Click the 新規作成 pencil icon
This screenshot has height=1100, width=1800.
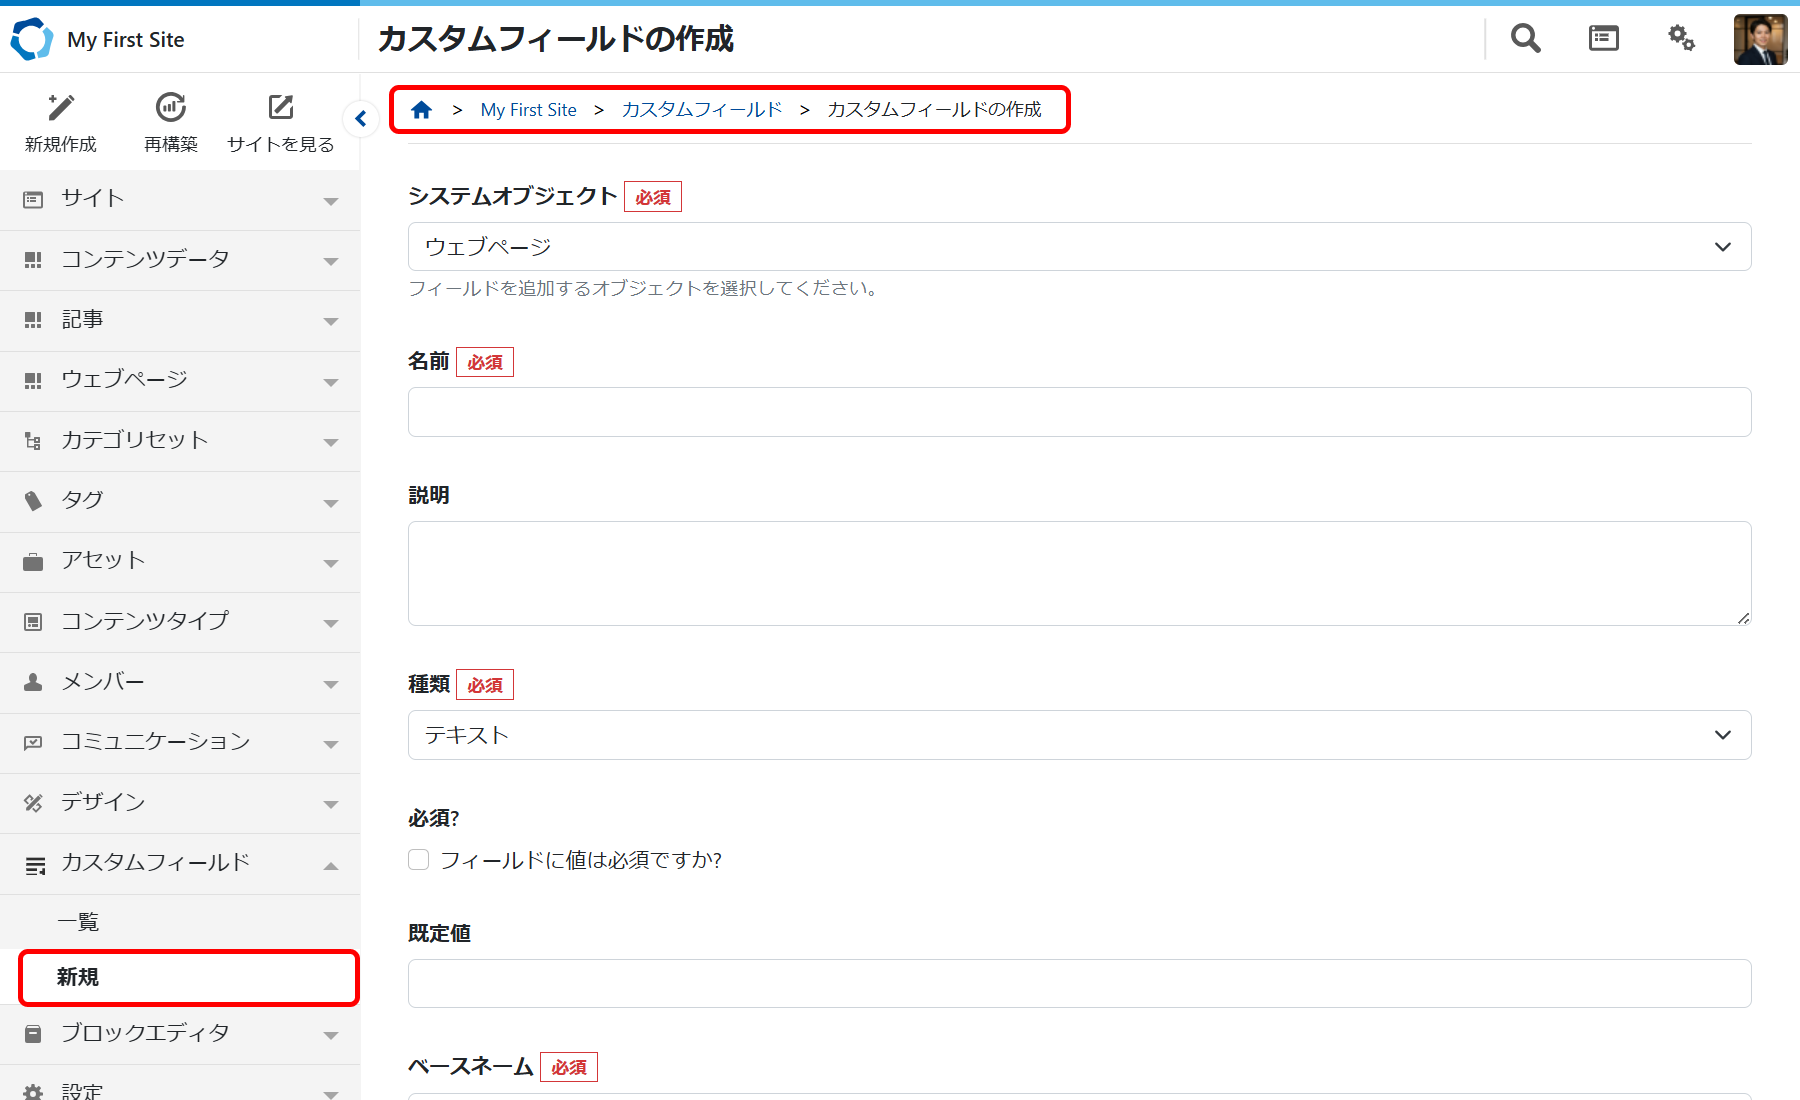pyautogui.click(x=61, y=108)
